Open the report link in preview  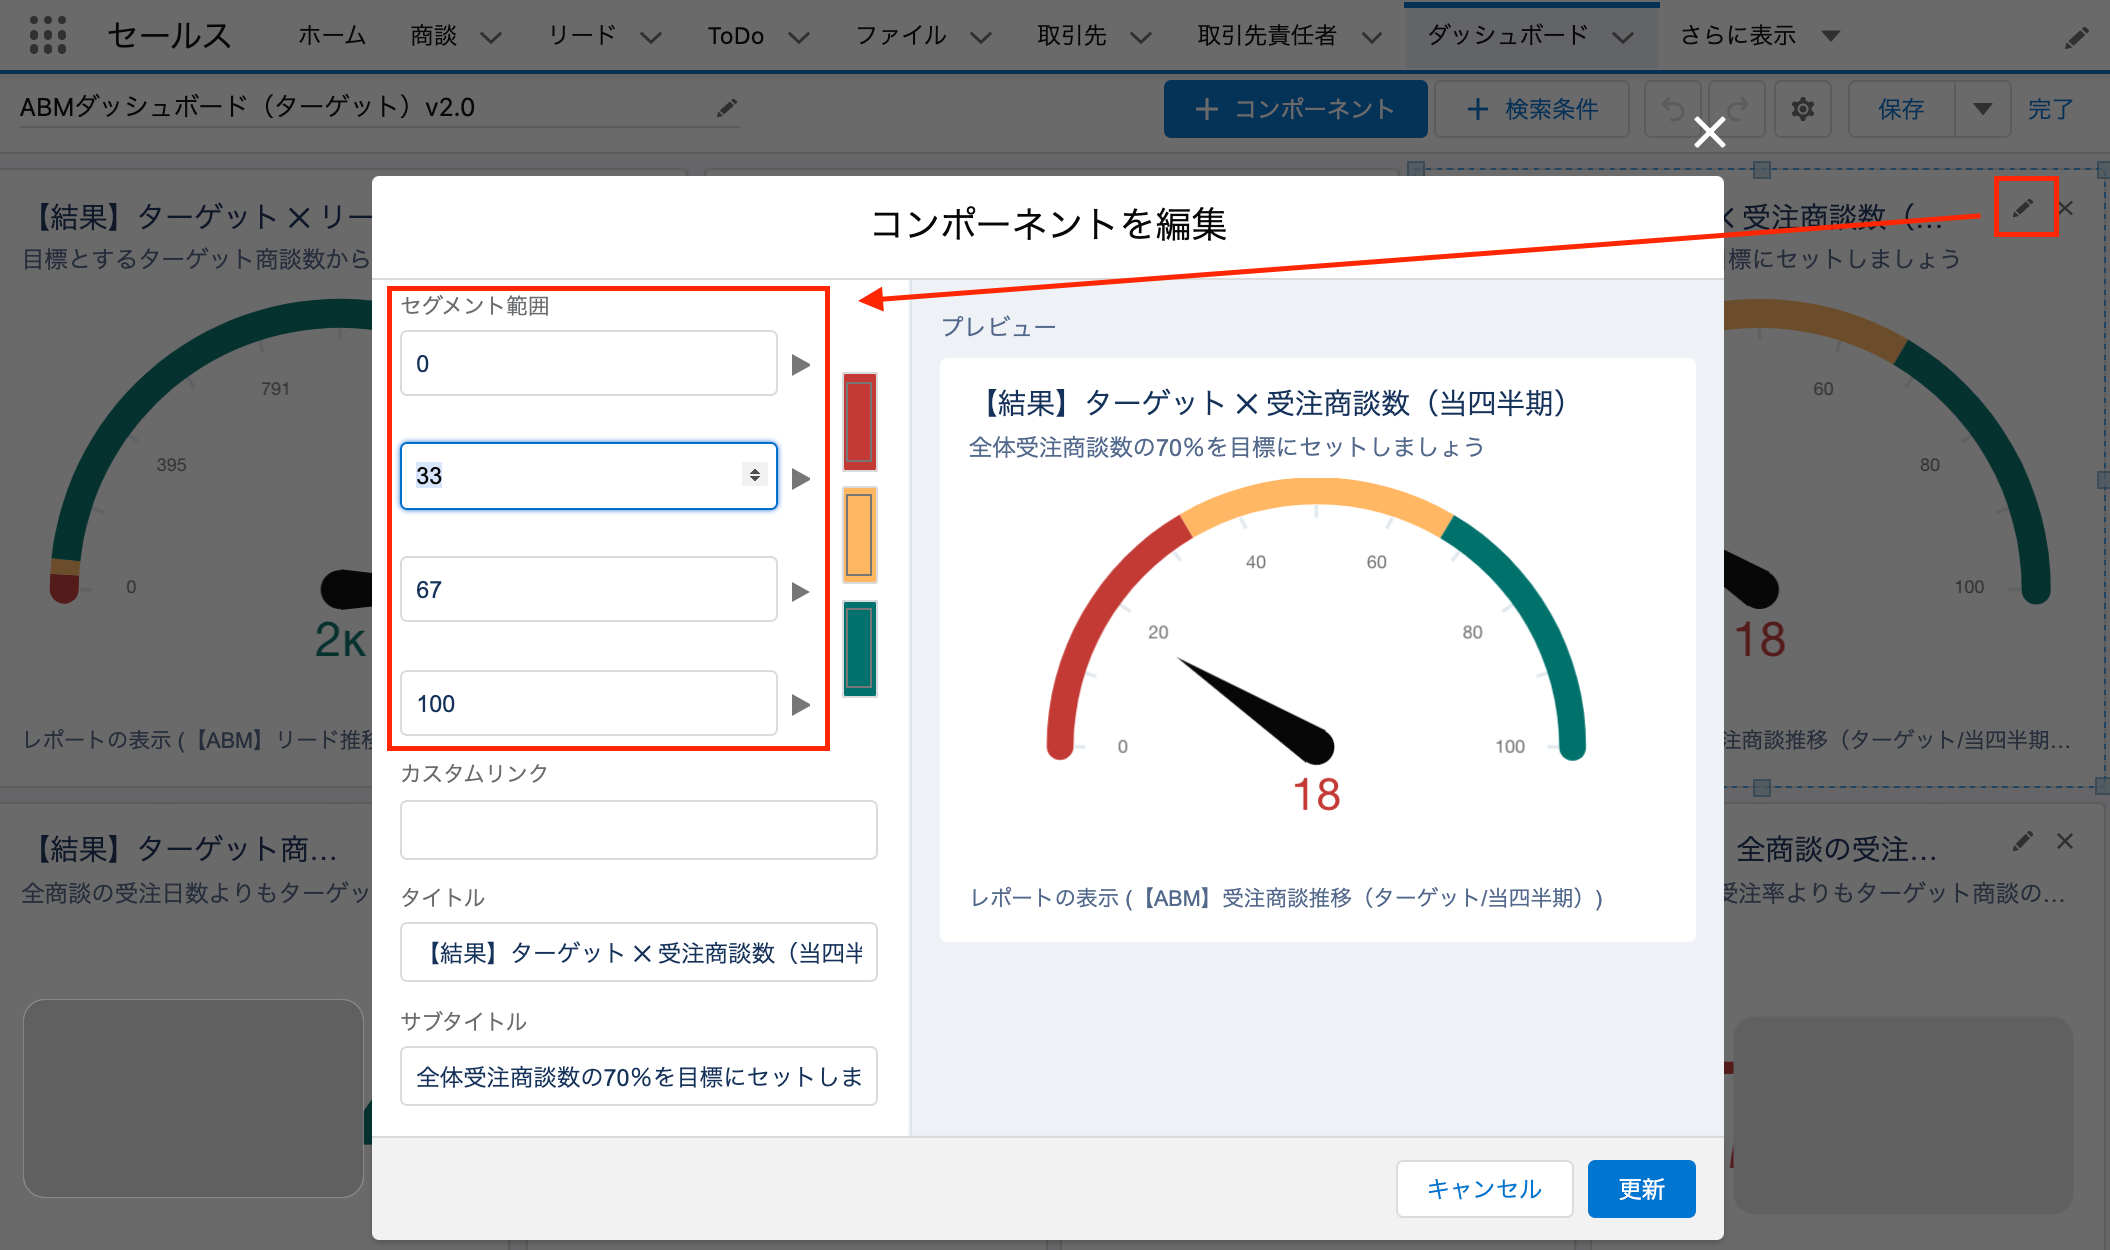pyautogui.click(x=1286, y=898)
